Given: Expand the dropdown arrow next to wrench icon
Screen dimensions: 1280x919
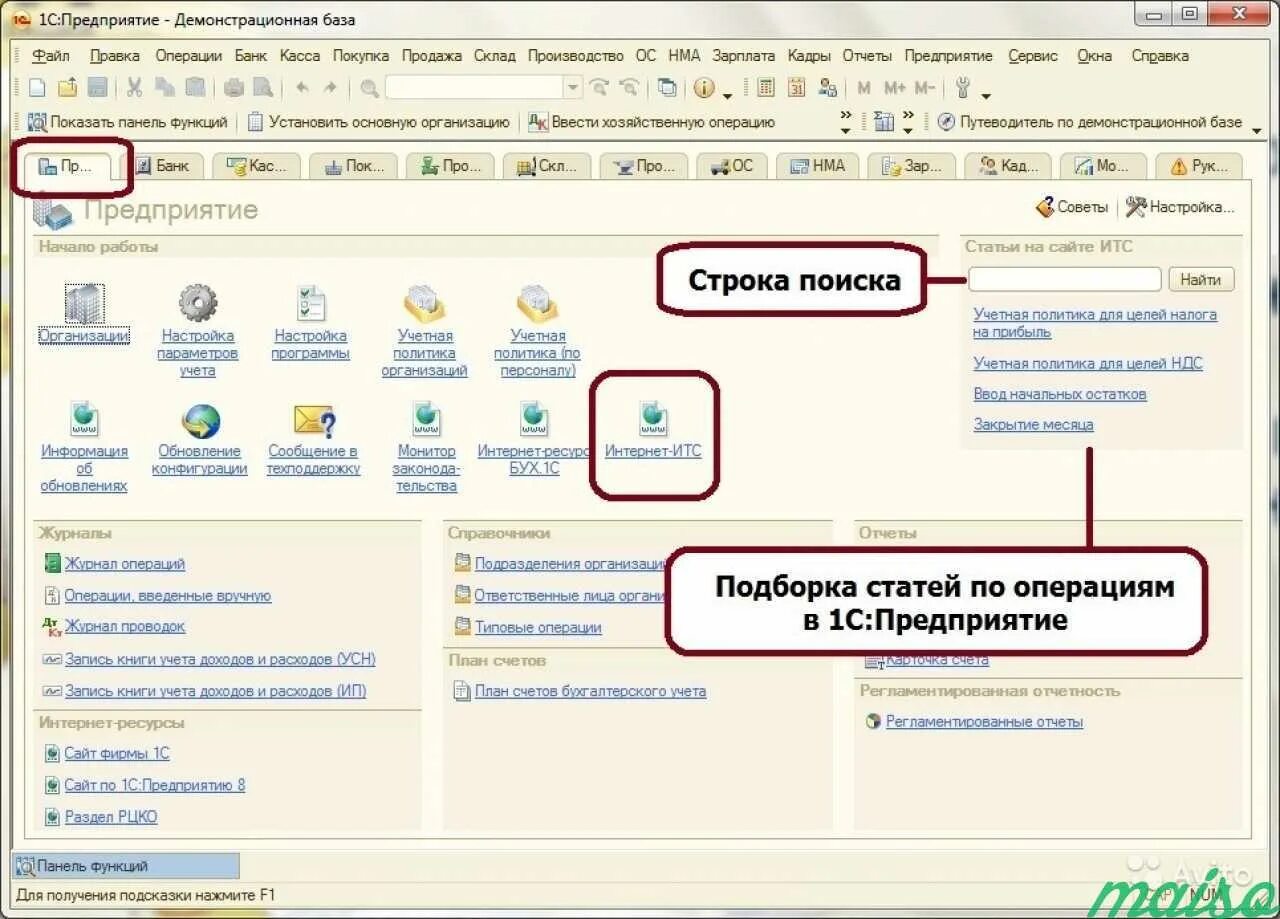Looking at the screenshot, I should click(986, 96).
